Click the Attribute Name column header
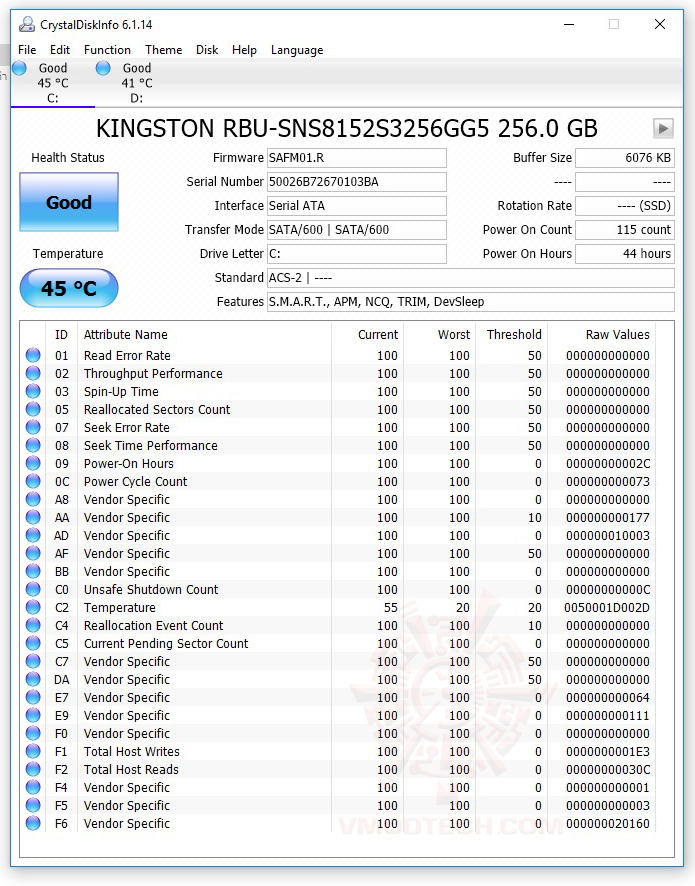 (125, 335)
